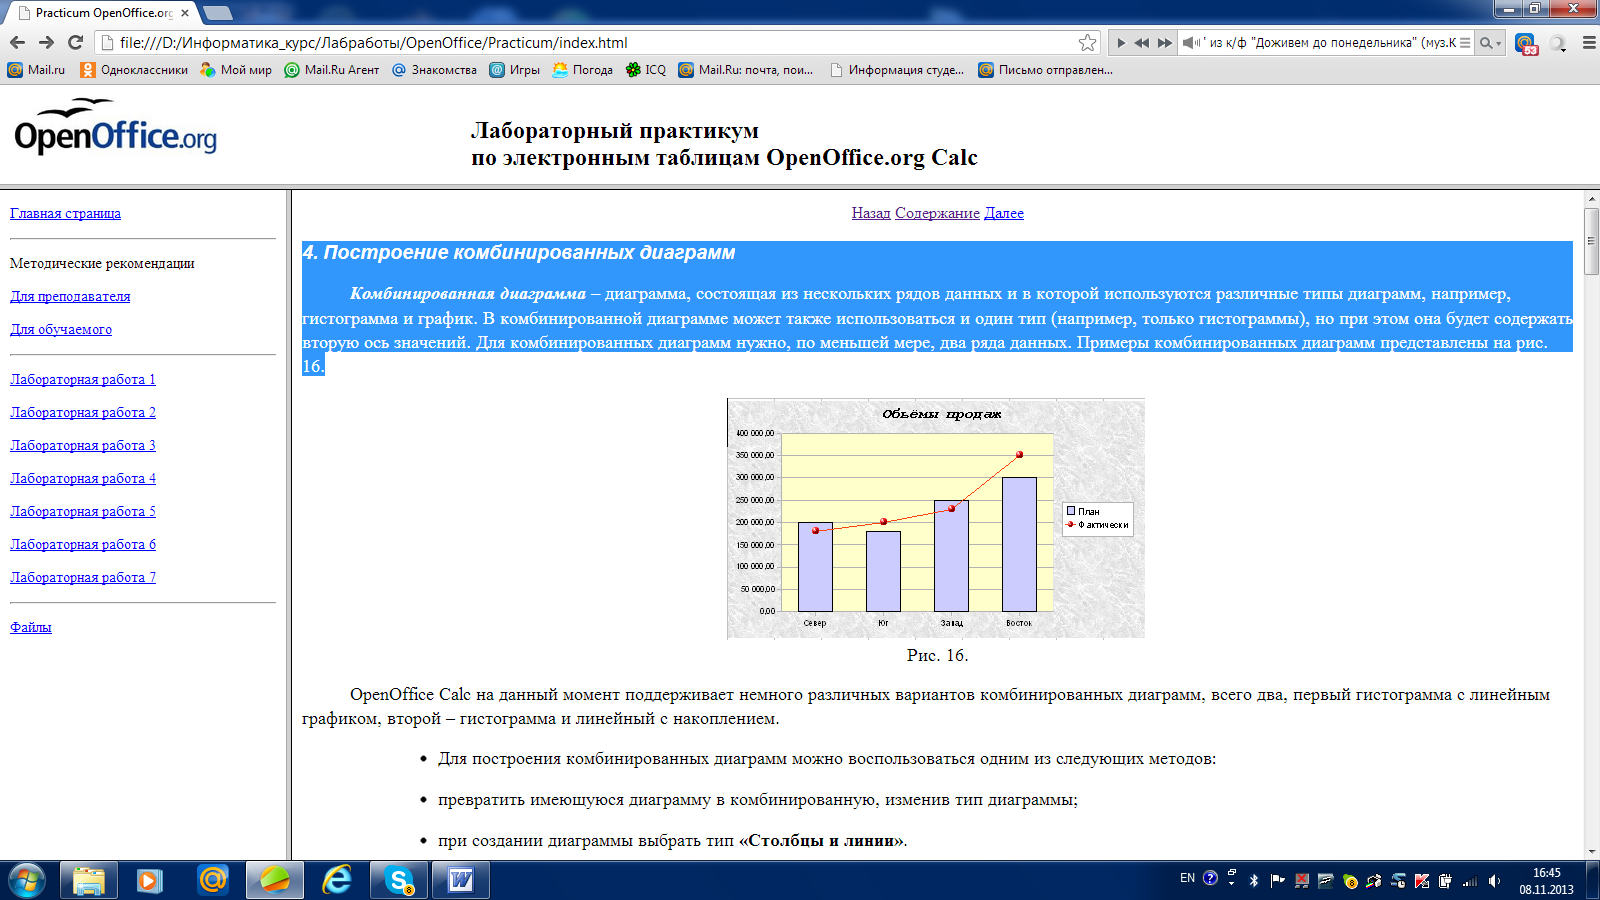This screenshot has height=900, width=1600.
Task: Open Skype from the taskbar
Action: 399,880
